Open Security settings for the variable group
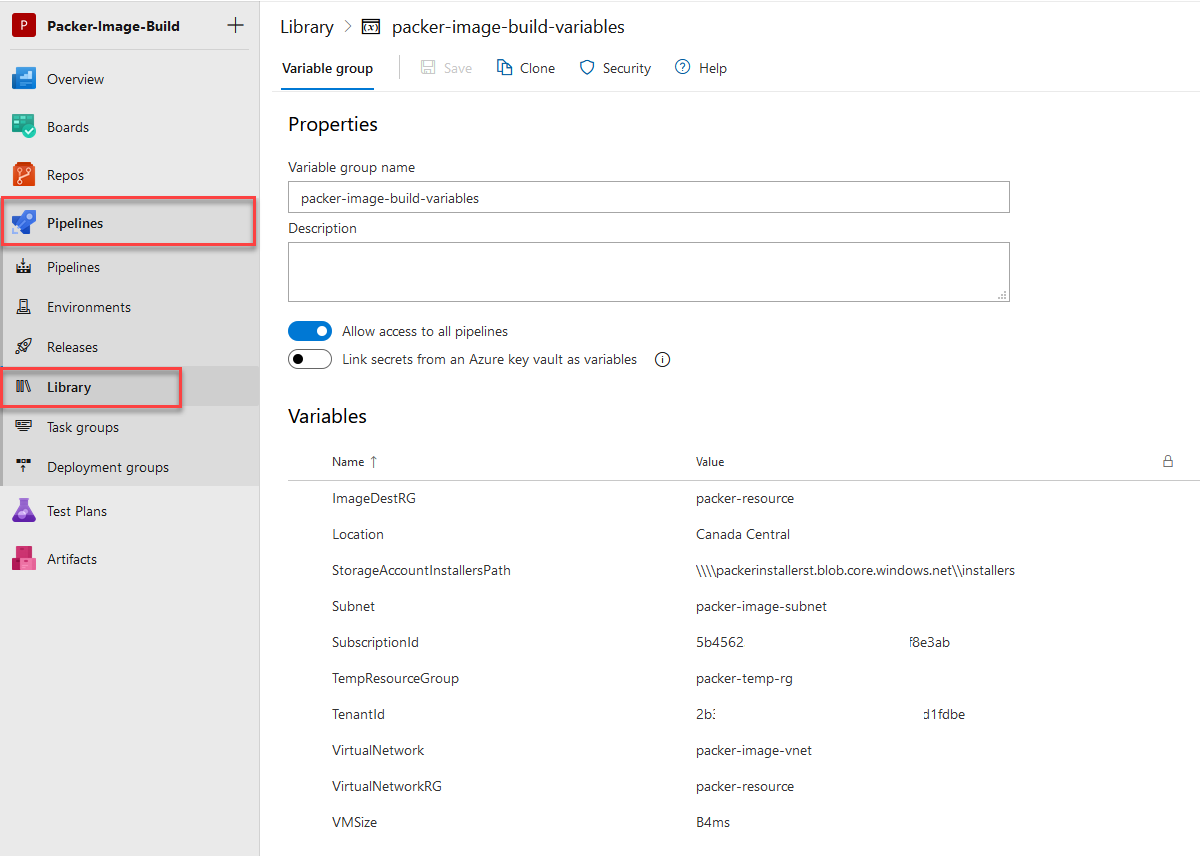Screen dimensions: 1200x856 [615, 67]
